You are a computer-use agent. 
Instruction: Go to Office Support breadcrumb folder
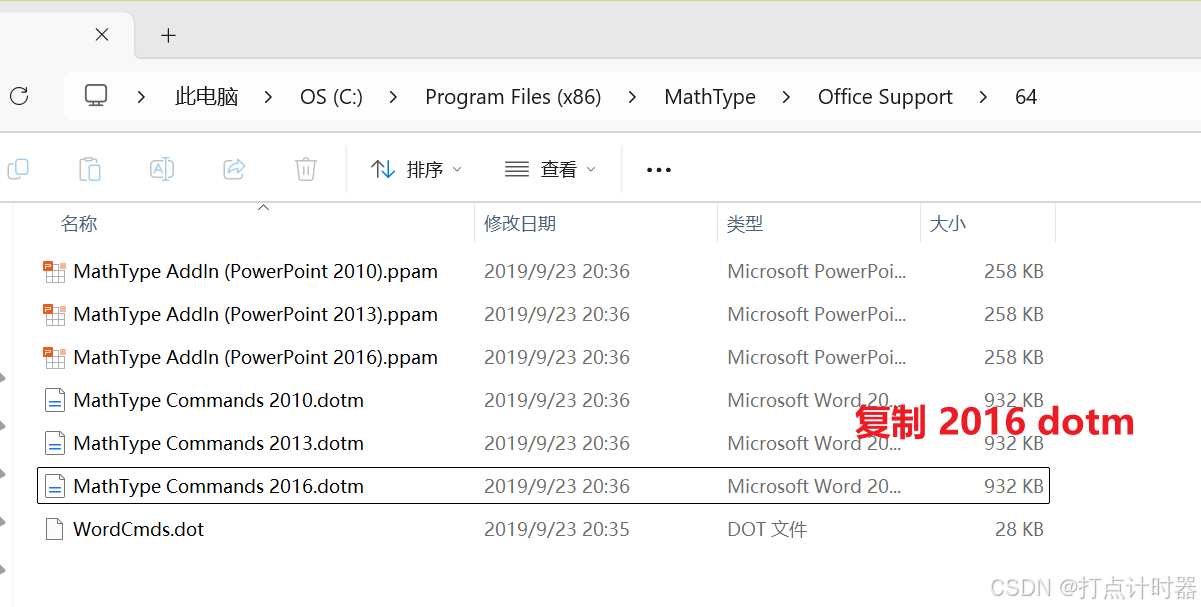(885, 97)
